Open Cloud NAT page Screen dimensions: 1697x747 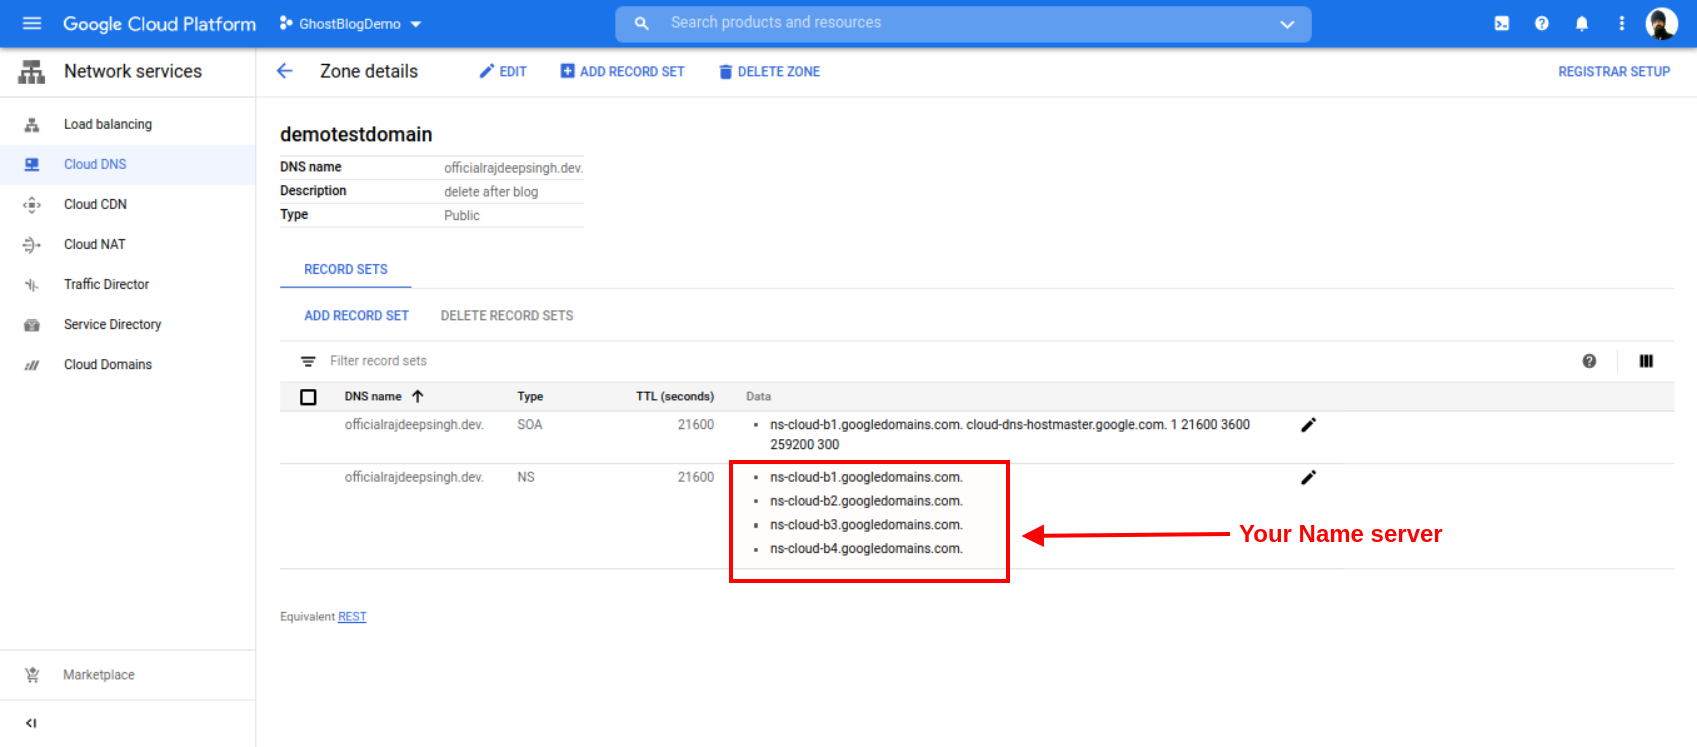(x=95, y=244)
